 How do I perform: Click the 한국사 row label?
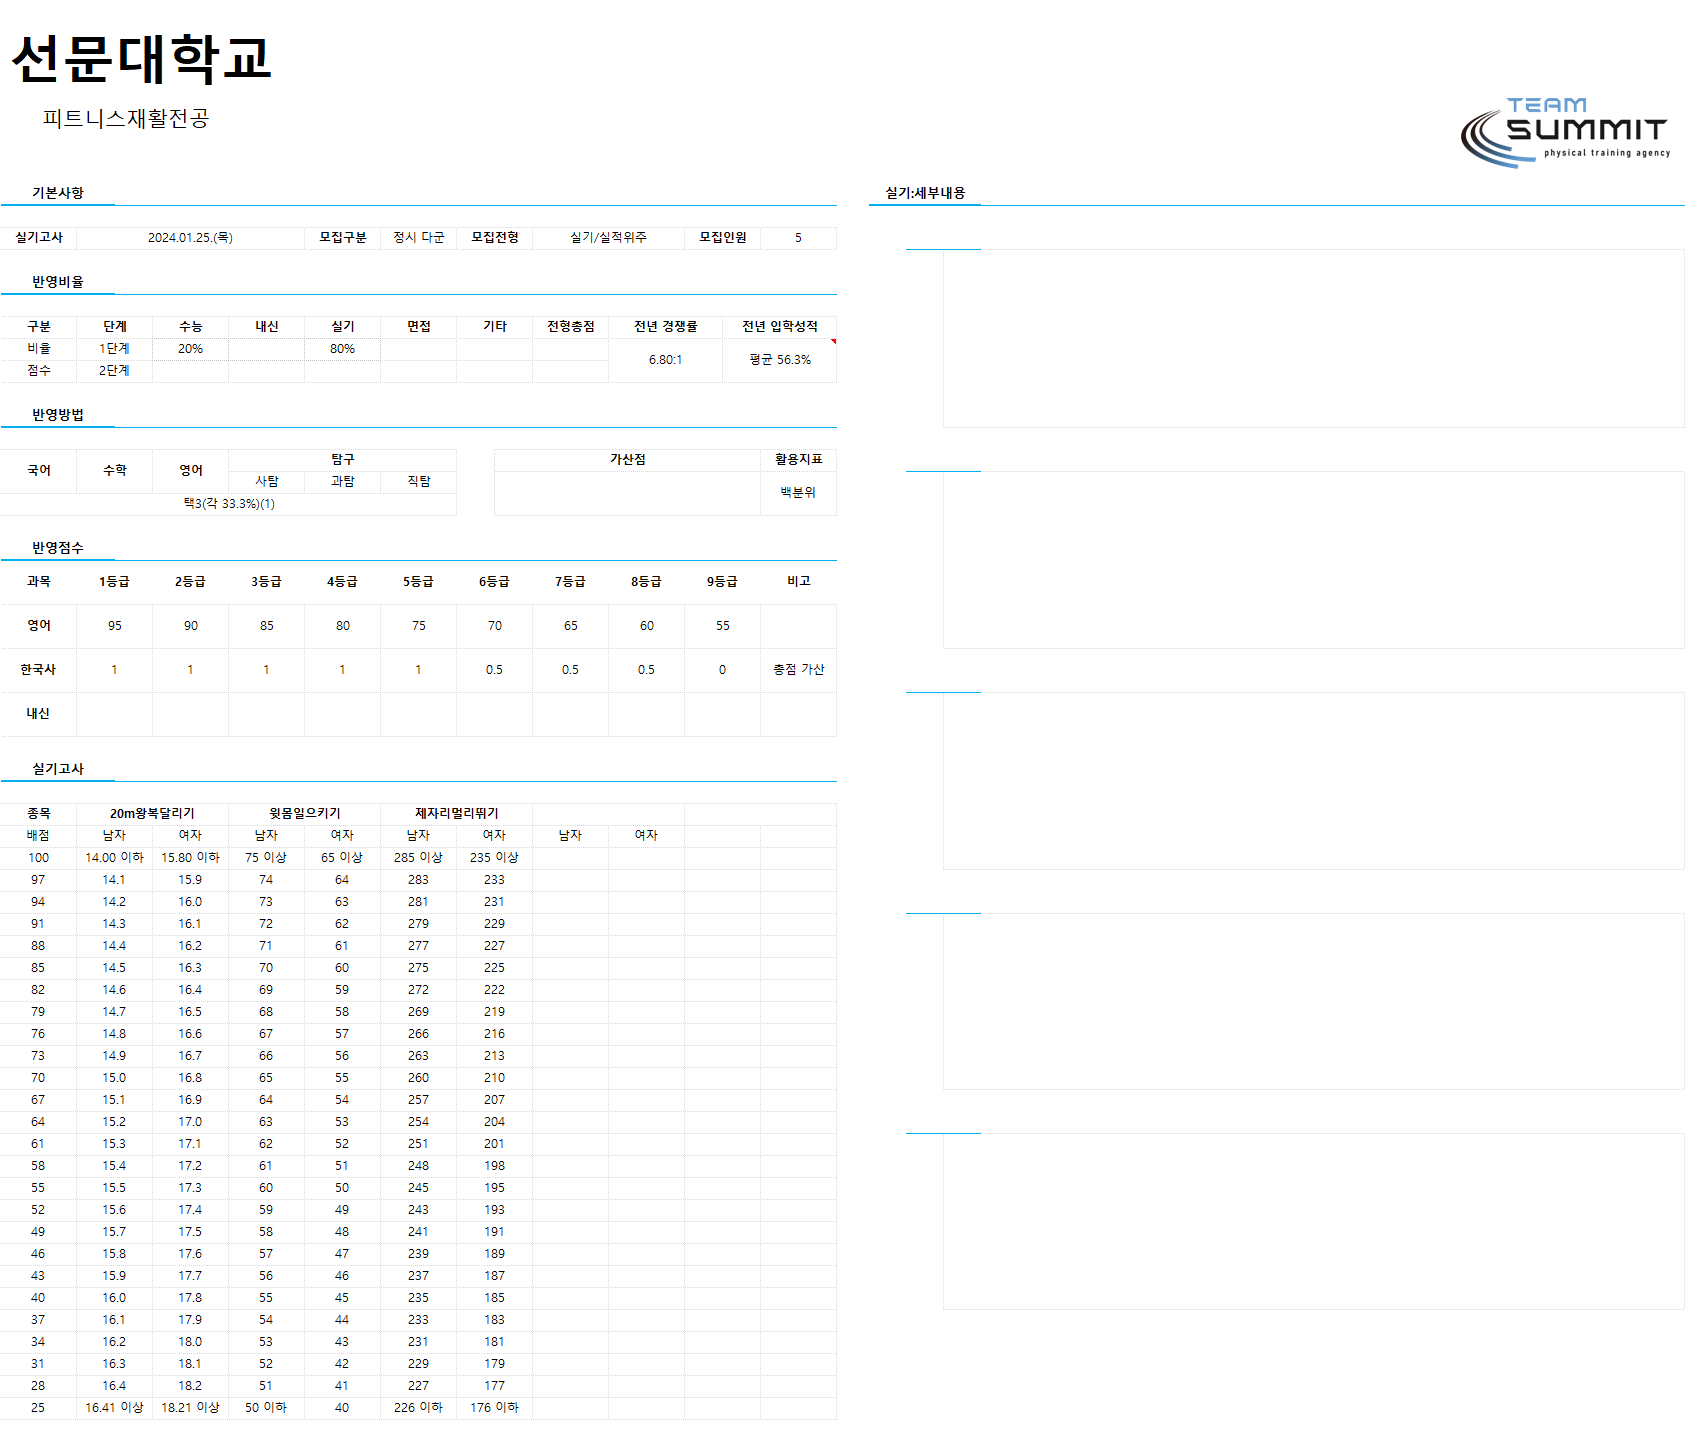[x=38, y=670]
